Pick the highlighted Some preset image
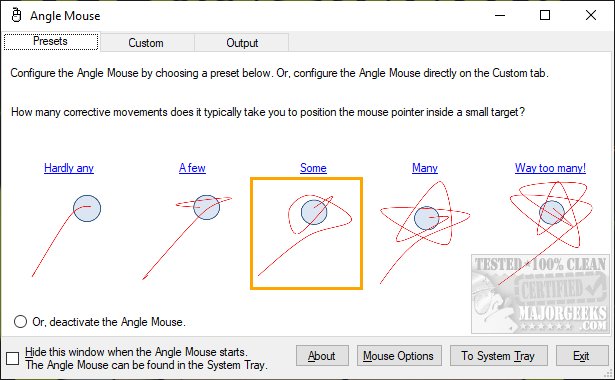 click(x=306, y=234)
